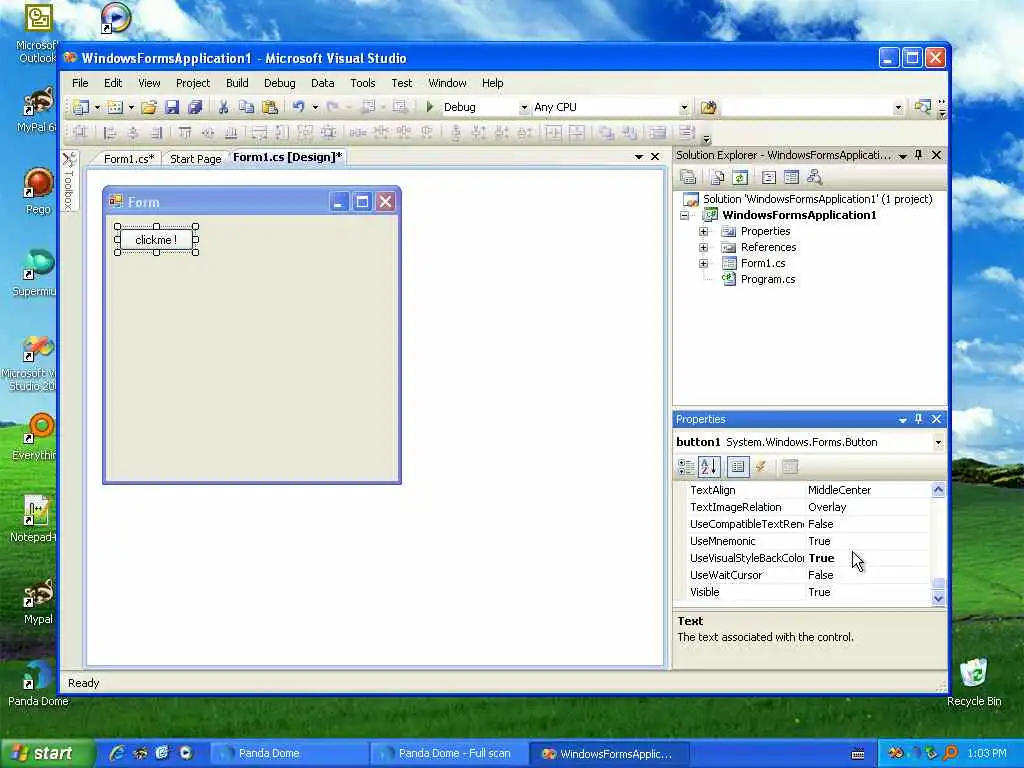The height and width of the screenshot is (768, 1024).
Task: Open the Undo history dropdown arrow
Action: pyautogui.click(x=315, y=107)
